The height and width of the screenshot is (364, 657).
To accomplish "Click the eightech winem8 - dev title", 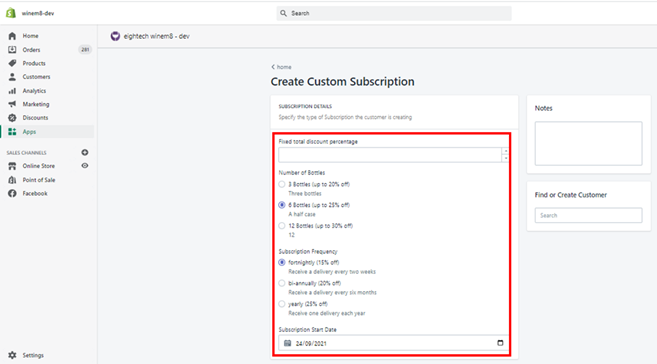I will tap(157, 36).
